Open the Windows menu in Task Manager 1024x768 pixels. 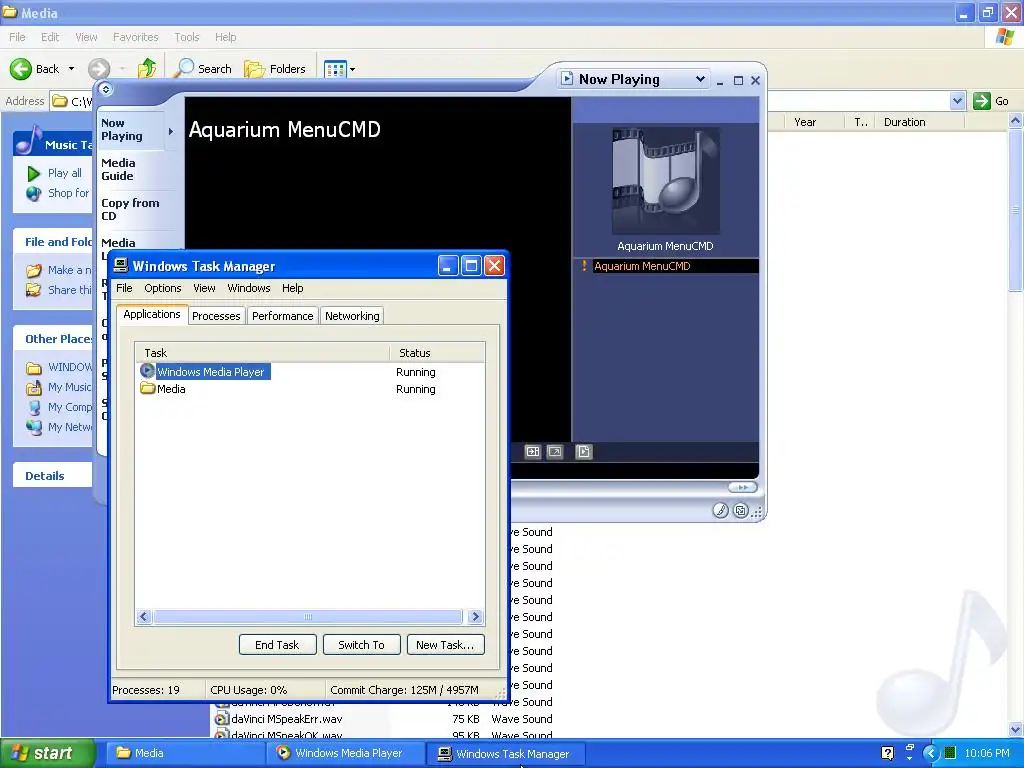[249, 288]
